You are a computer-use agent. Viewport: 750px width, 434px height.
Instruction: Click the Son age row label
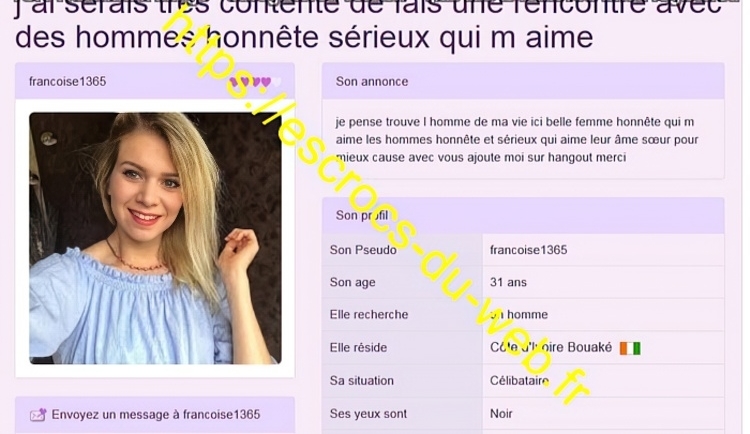[x=353, y=282]
